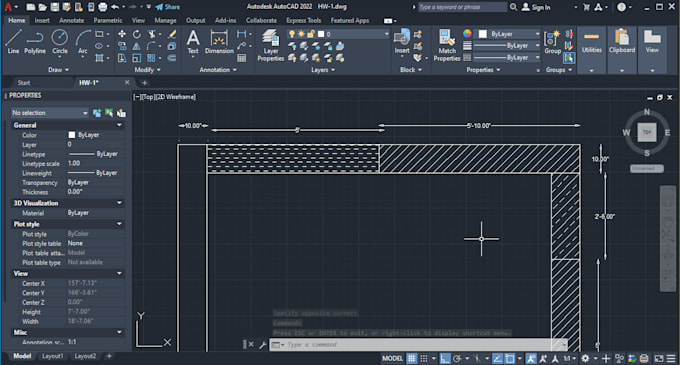Expand the Modify panel flyout

click(147, 69)
